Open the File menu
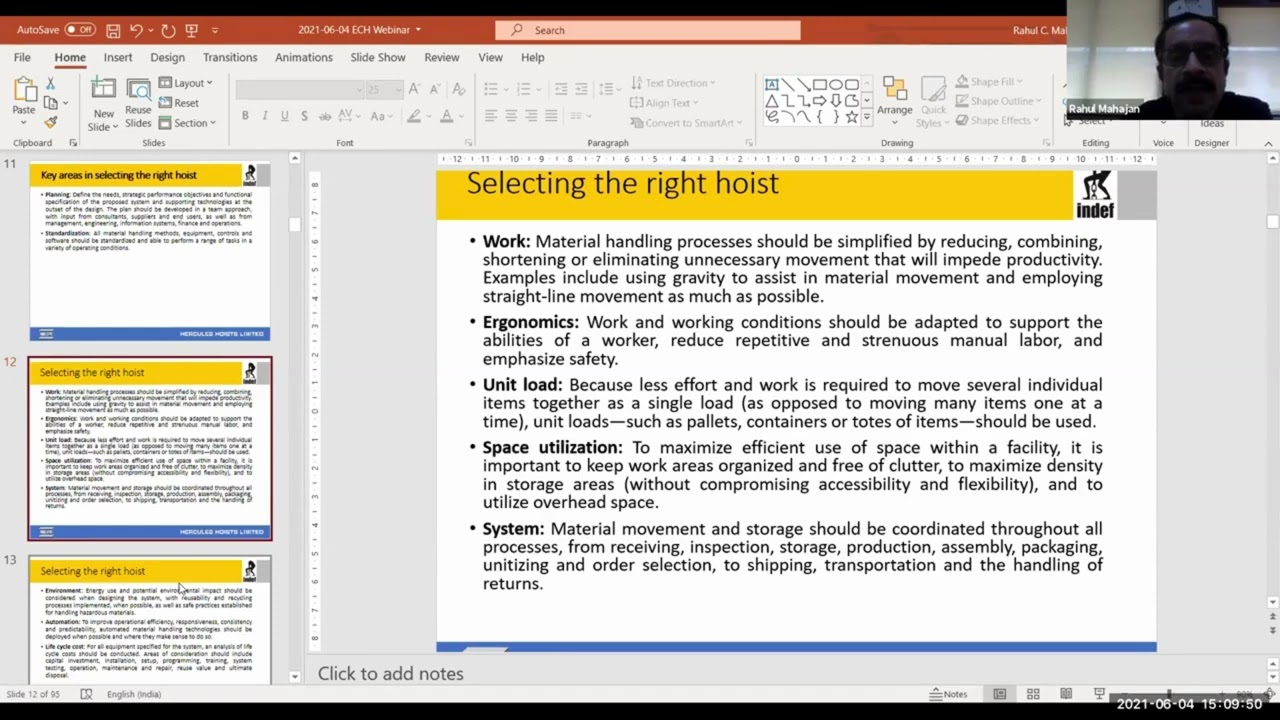This screenshot has height=720, width=1280. pos(22,57)
